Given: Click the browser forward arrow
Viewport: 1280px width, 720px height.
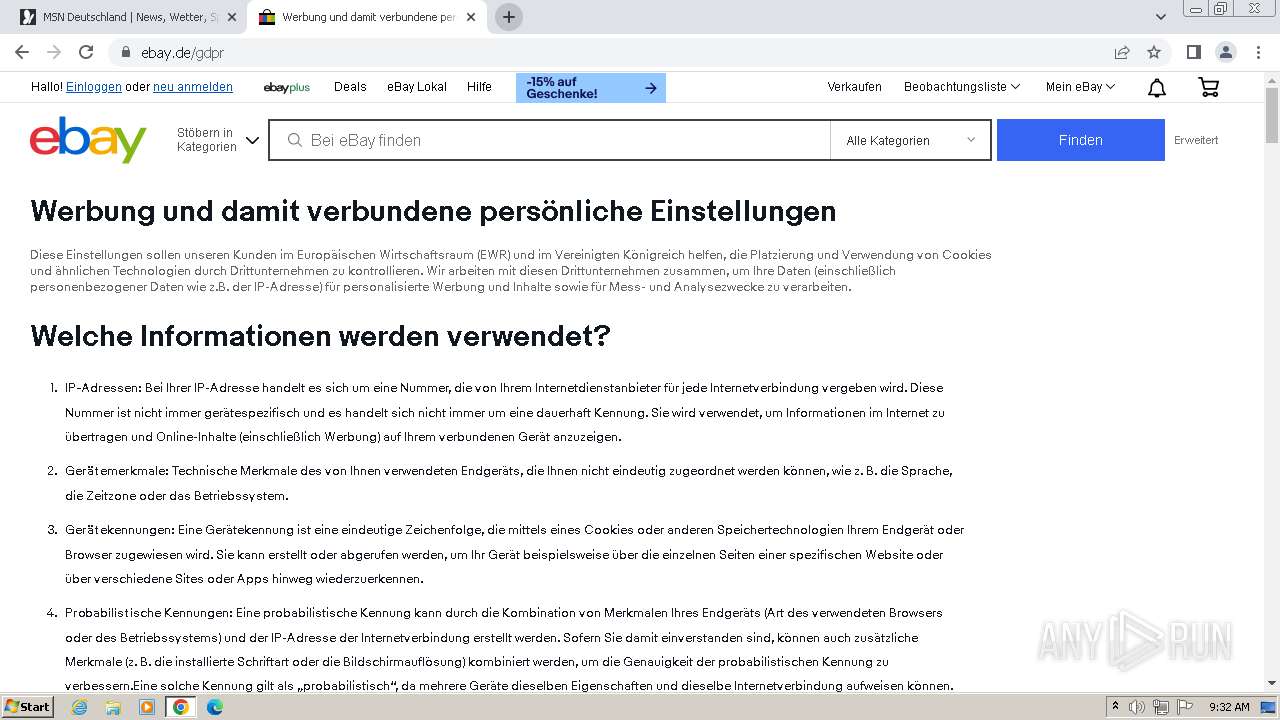Looking at the screenshot, I should (54, 52).
